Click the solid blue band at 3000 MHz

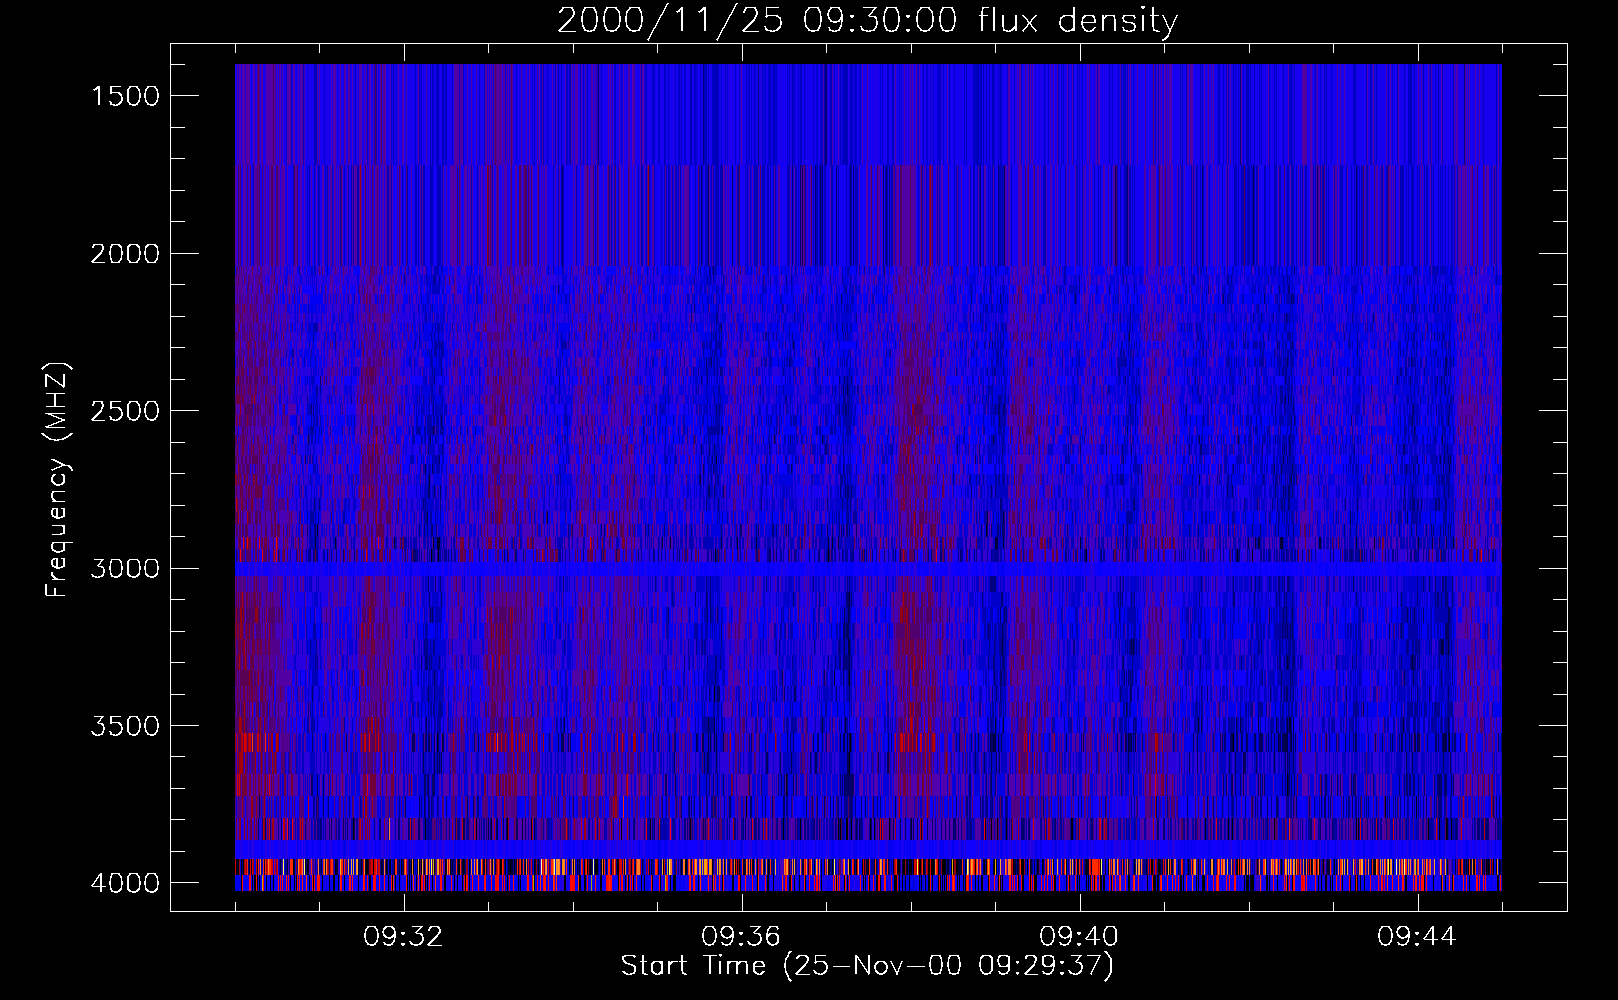point(868,568)
